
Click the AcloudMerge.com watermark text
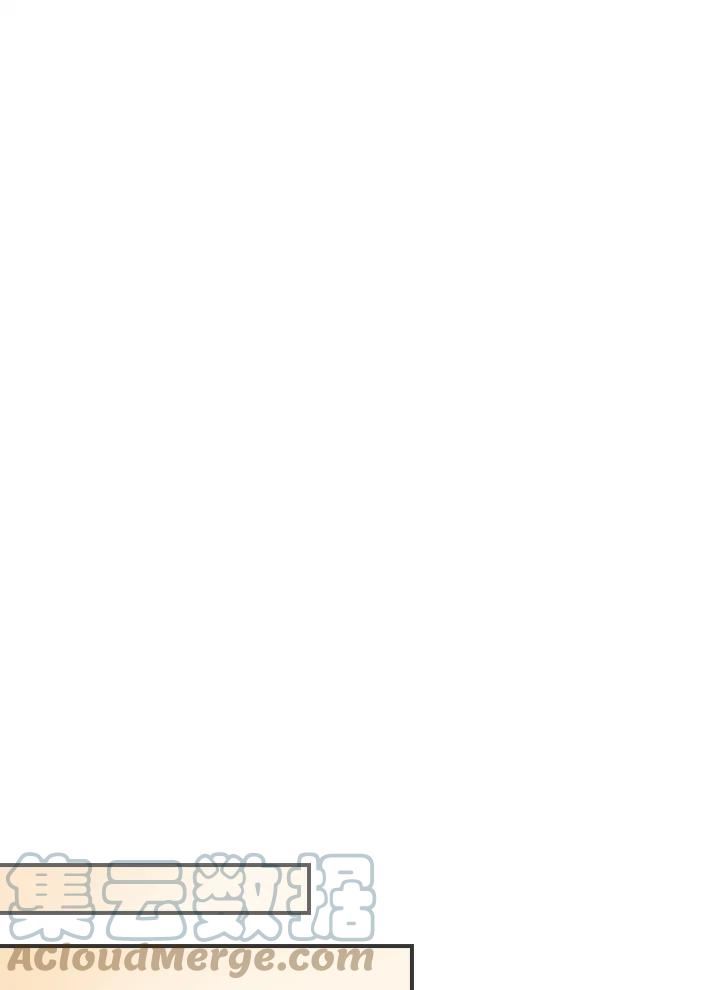tap(189, 960)
